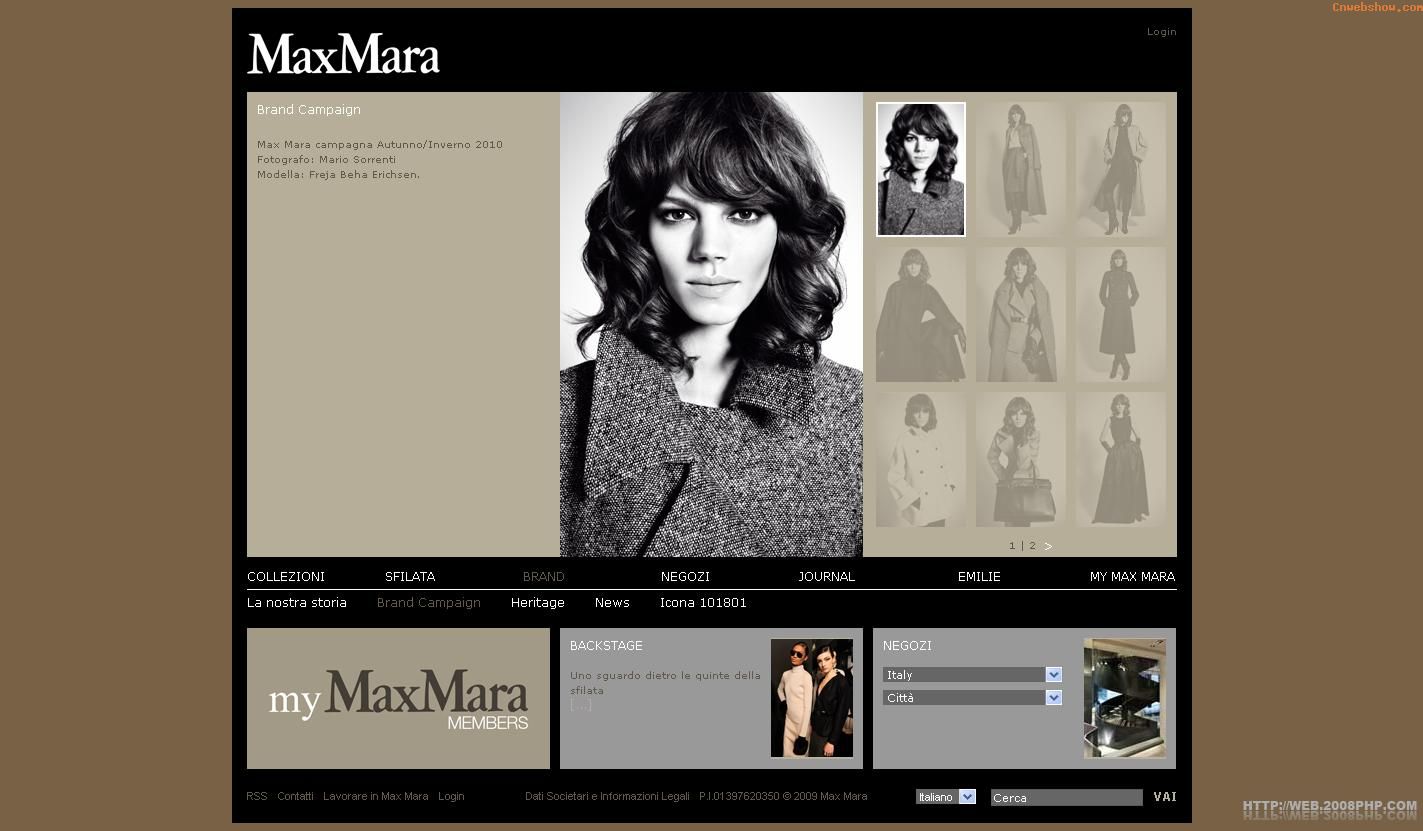Open the Backstage photo thumbnail
The height and width of the screenshot is (831, 1423).
tap(811, 698)
